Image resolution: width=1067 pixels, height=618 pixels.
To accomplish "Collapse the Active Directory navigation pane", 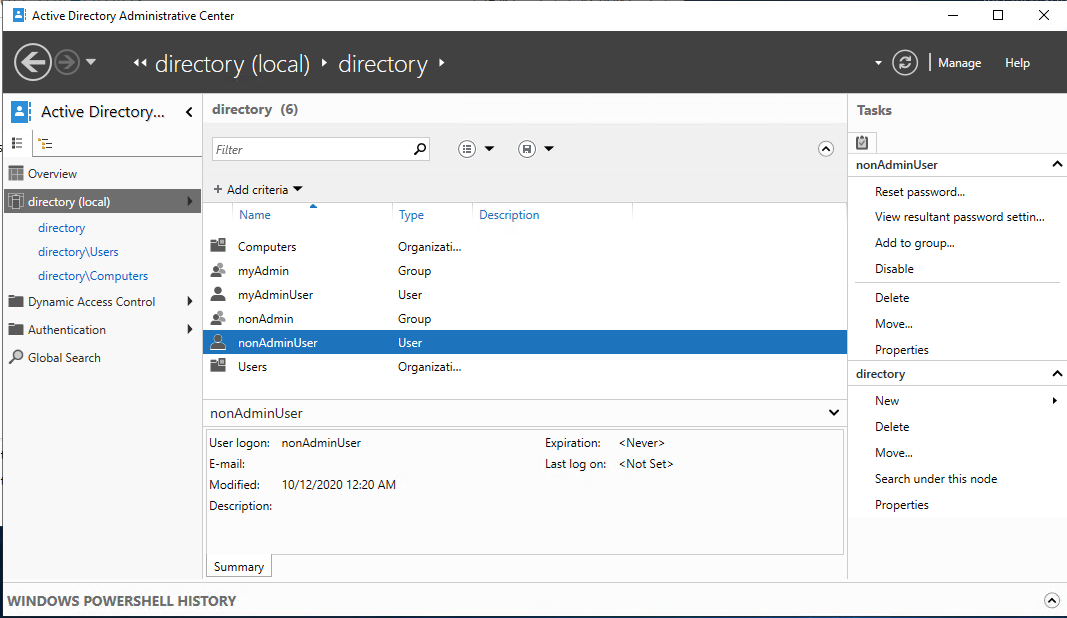I will point(187,112).
